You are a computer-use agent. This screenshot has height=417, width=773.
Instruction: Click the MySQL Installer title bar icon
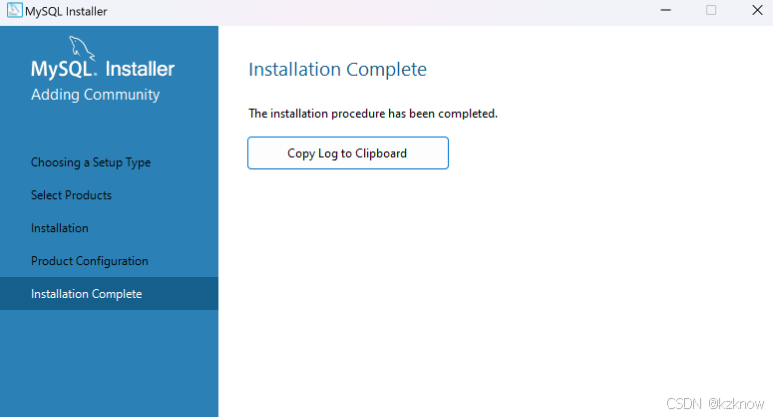pos(14,10)
